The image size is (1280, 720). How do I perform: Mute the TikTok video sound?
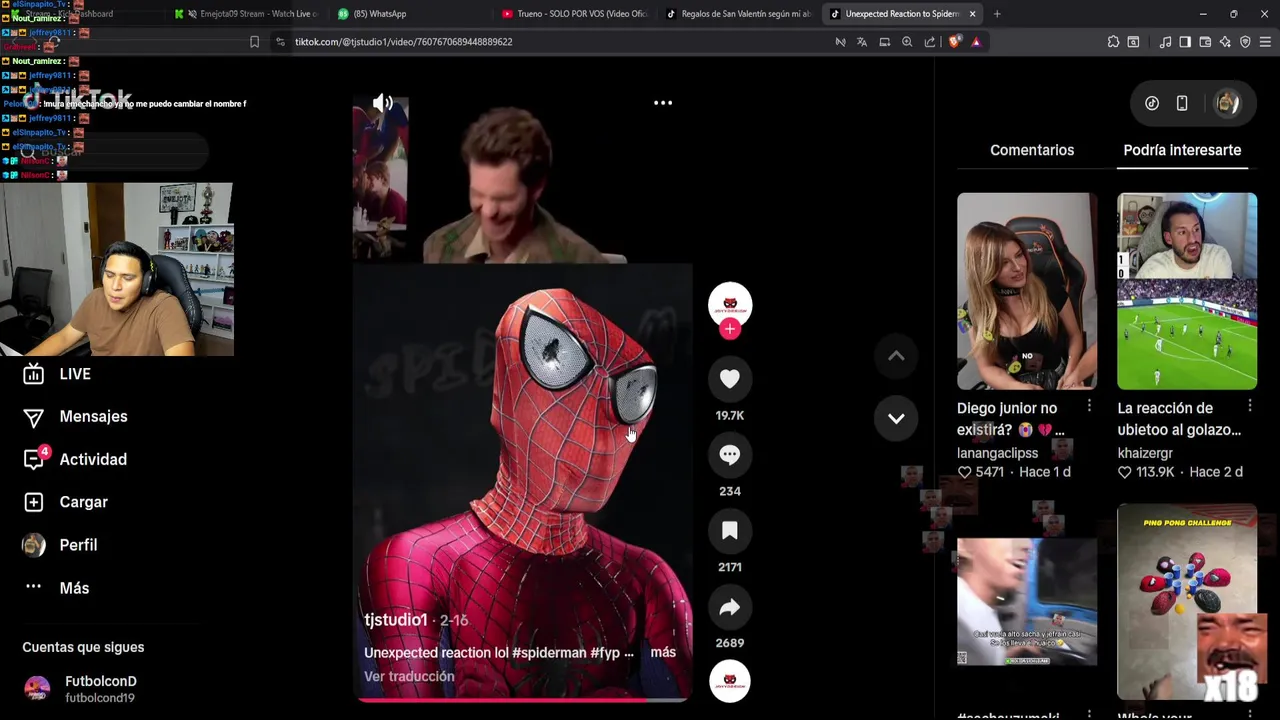coord(383,103)
